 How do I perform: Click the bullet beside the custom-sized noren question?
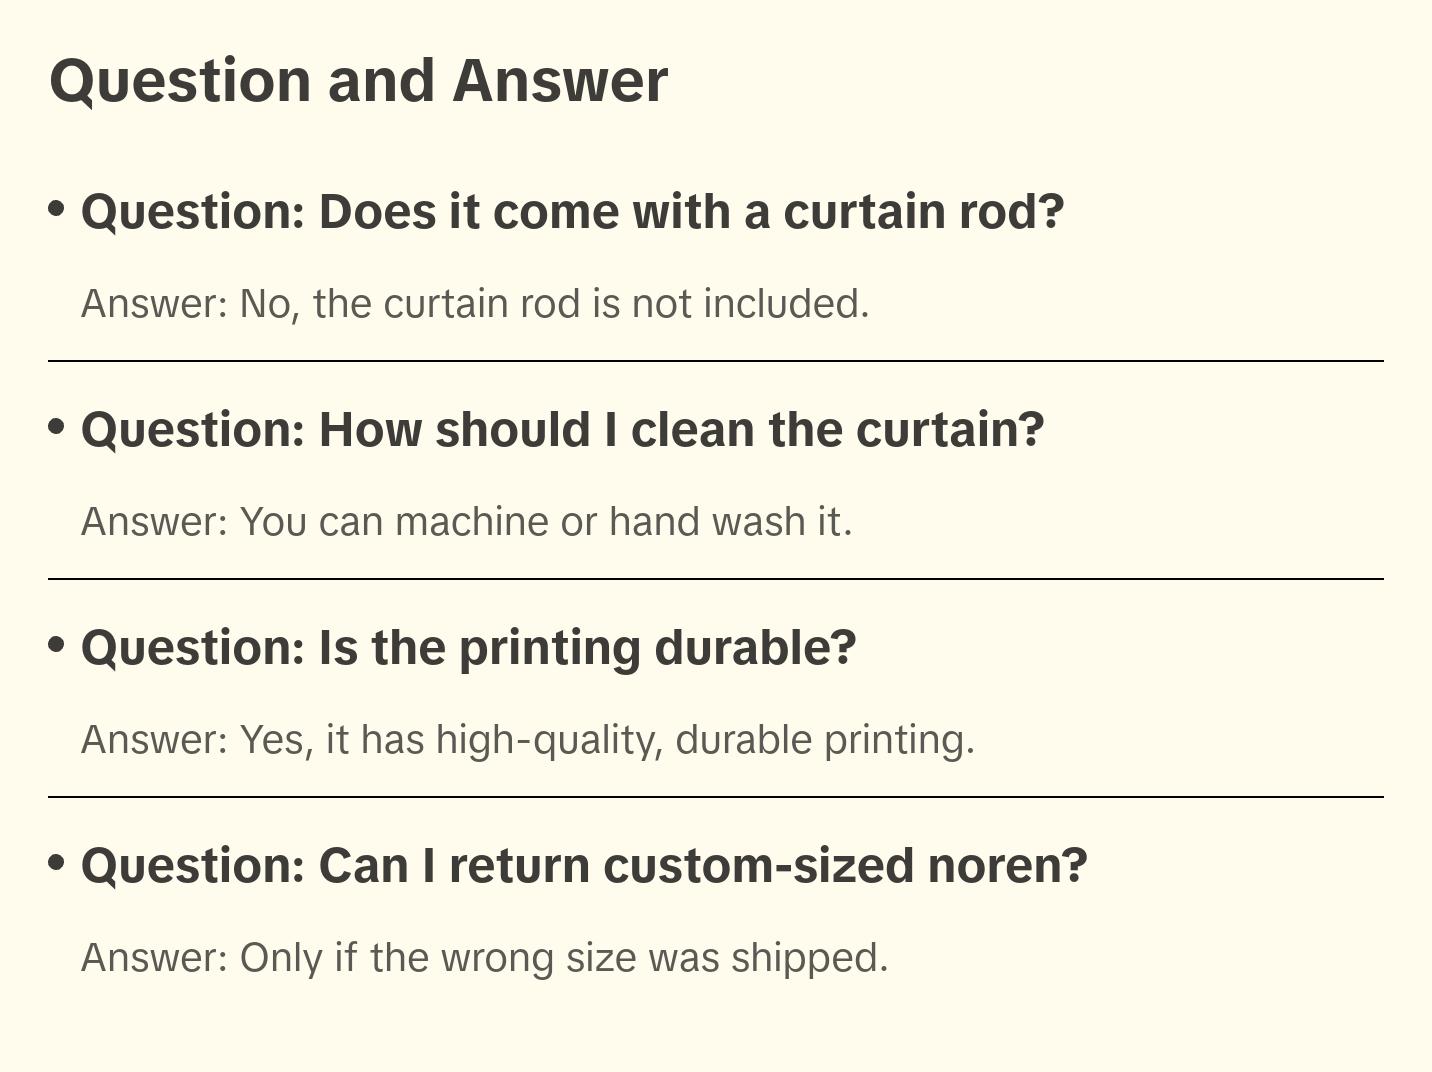tap(57, 863)
